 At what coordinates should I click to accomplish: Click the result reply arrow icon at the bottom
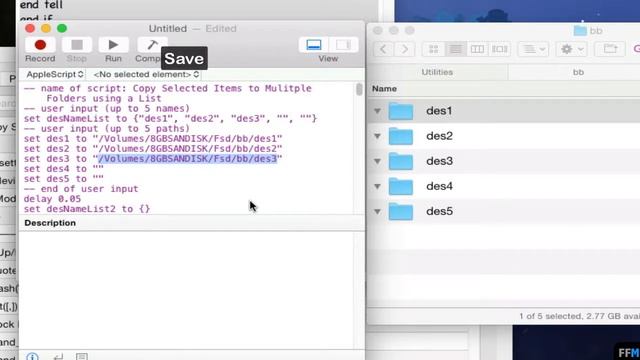click(58, 357)
